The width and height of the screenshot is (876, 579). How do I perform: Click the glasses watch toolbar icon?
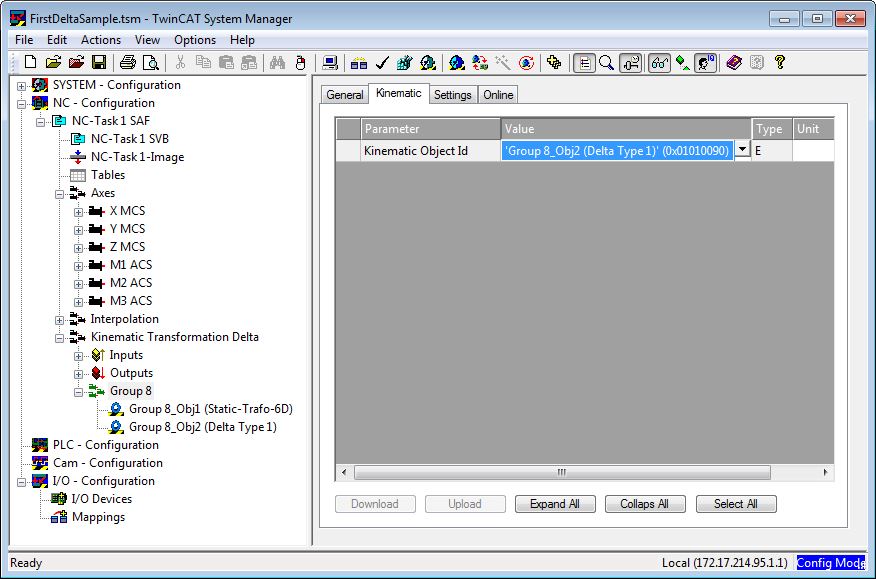[x=659, y=63]
